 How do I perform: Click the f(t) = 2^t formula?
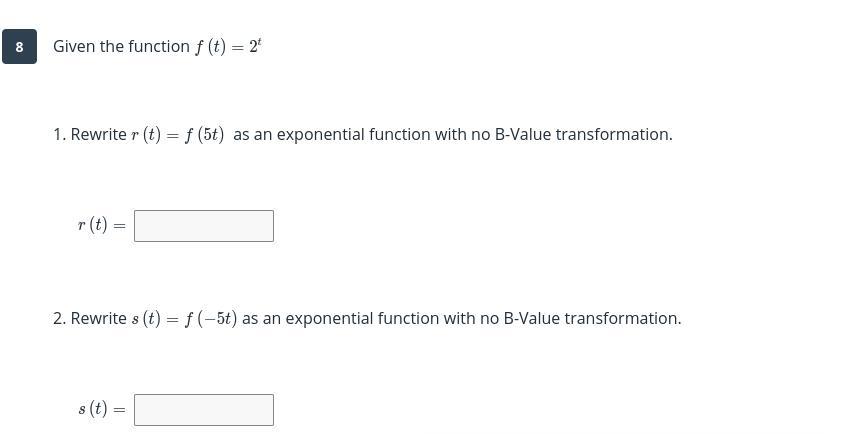227,47
